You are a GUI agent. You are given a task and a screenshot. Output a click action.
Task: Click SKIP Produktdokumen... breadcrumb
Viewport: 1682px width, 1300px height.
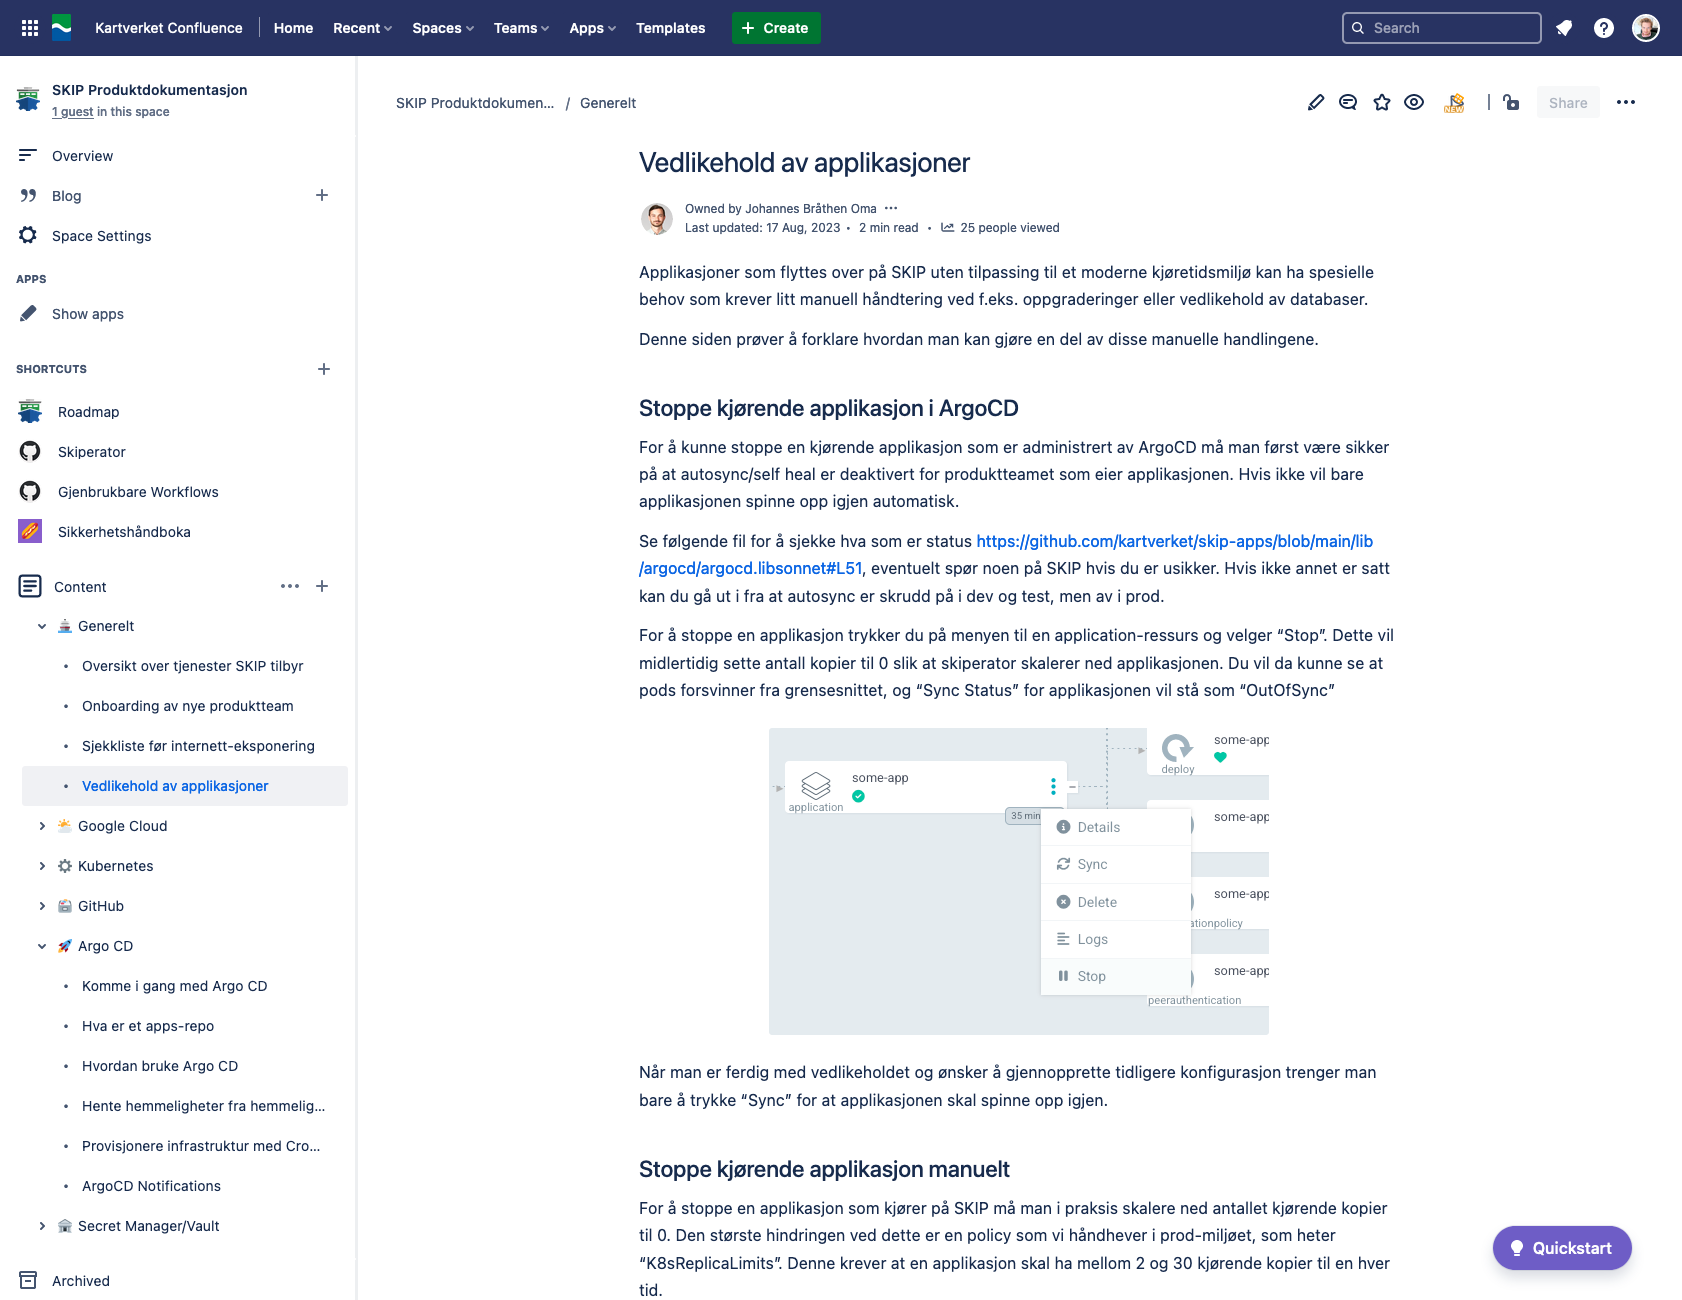474,103
